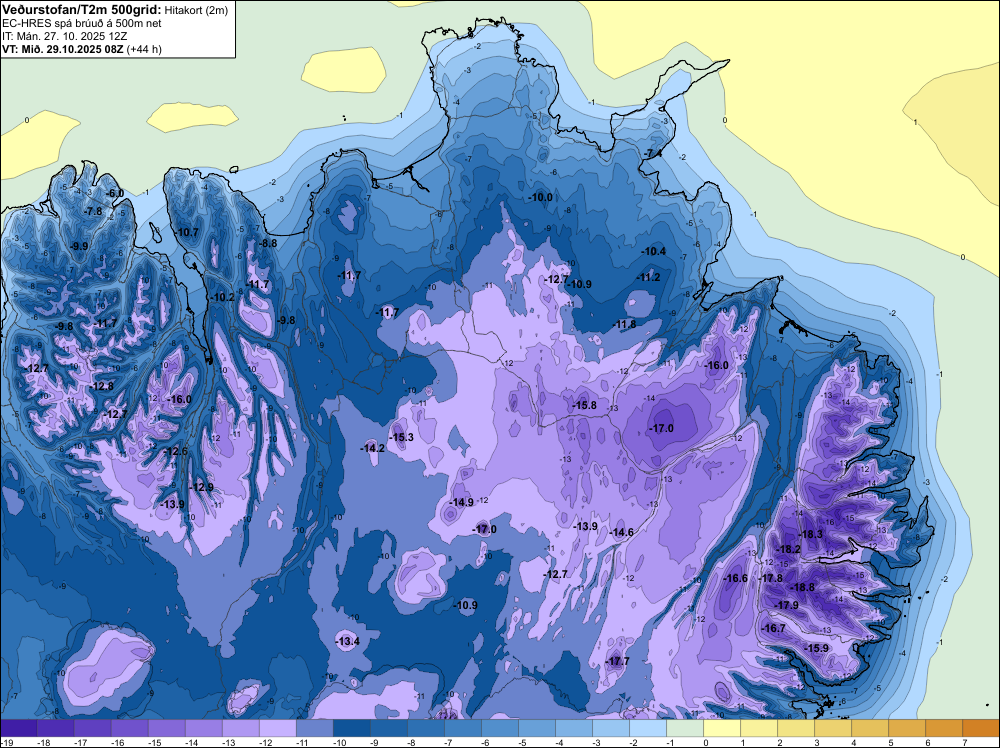Select legend swatch between -10 and -9
Viewport: 1000px width, 748px height.
(x=351, y=728)
